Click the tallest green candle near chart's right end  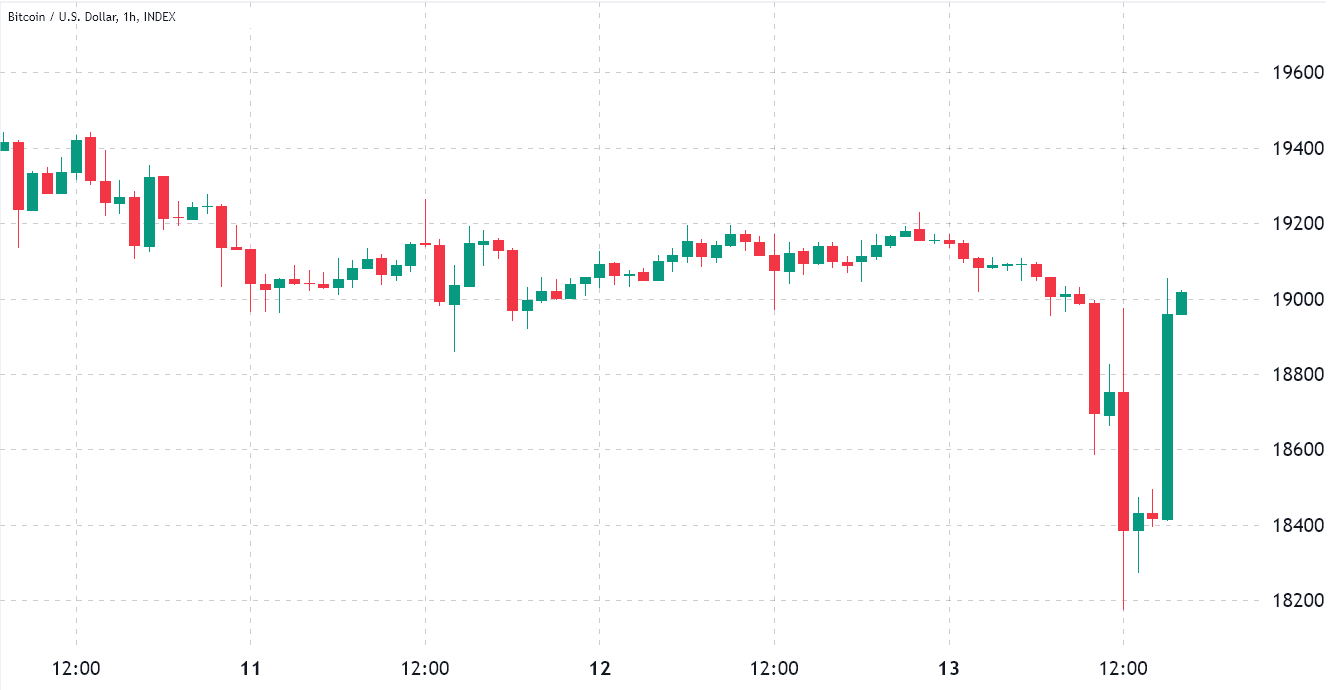[1167, 417]
